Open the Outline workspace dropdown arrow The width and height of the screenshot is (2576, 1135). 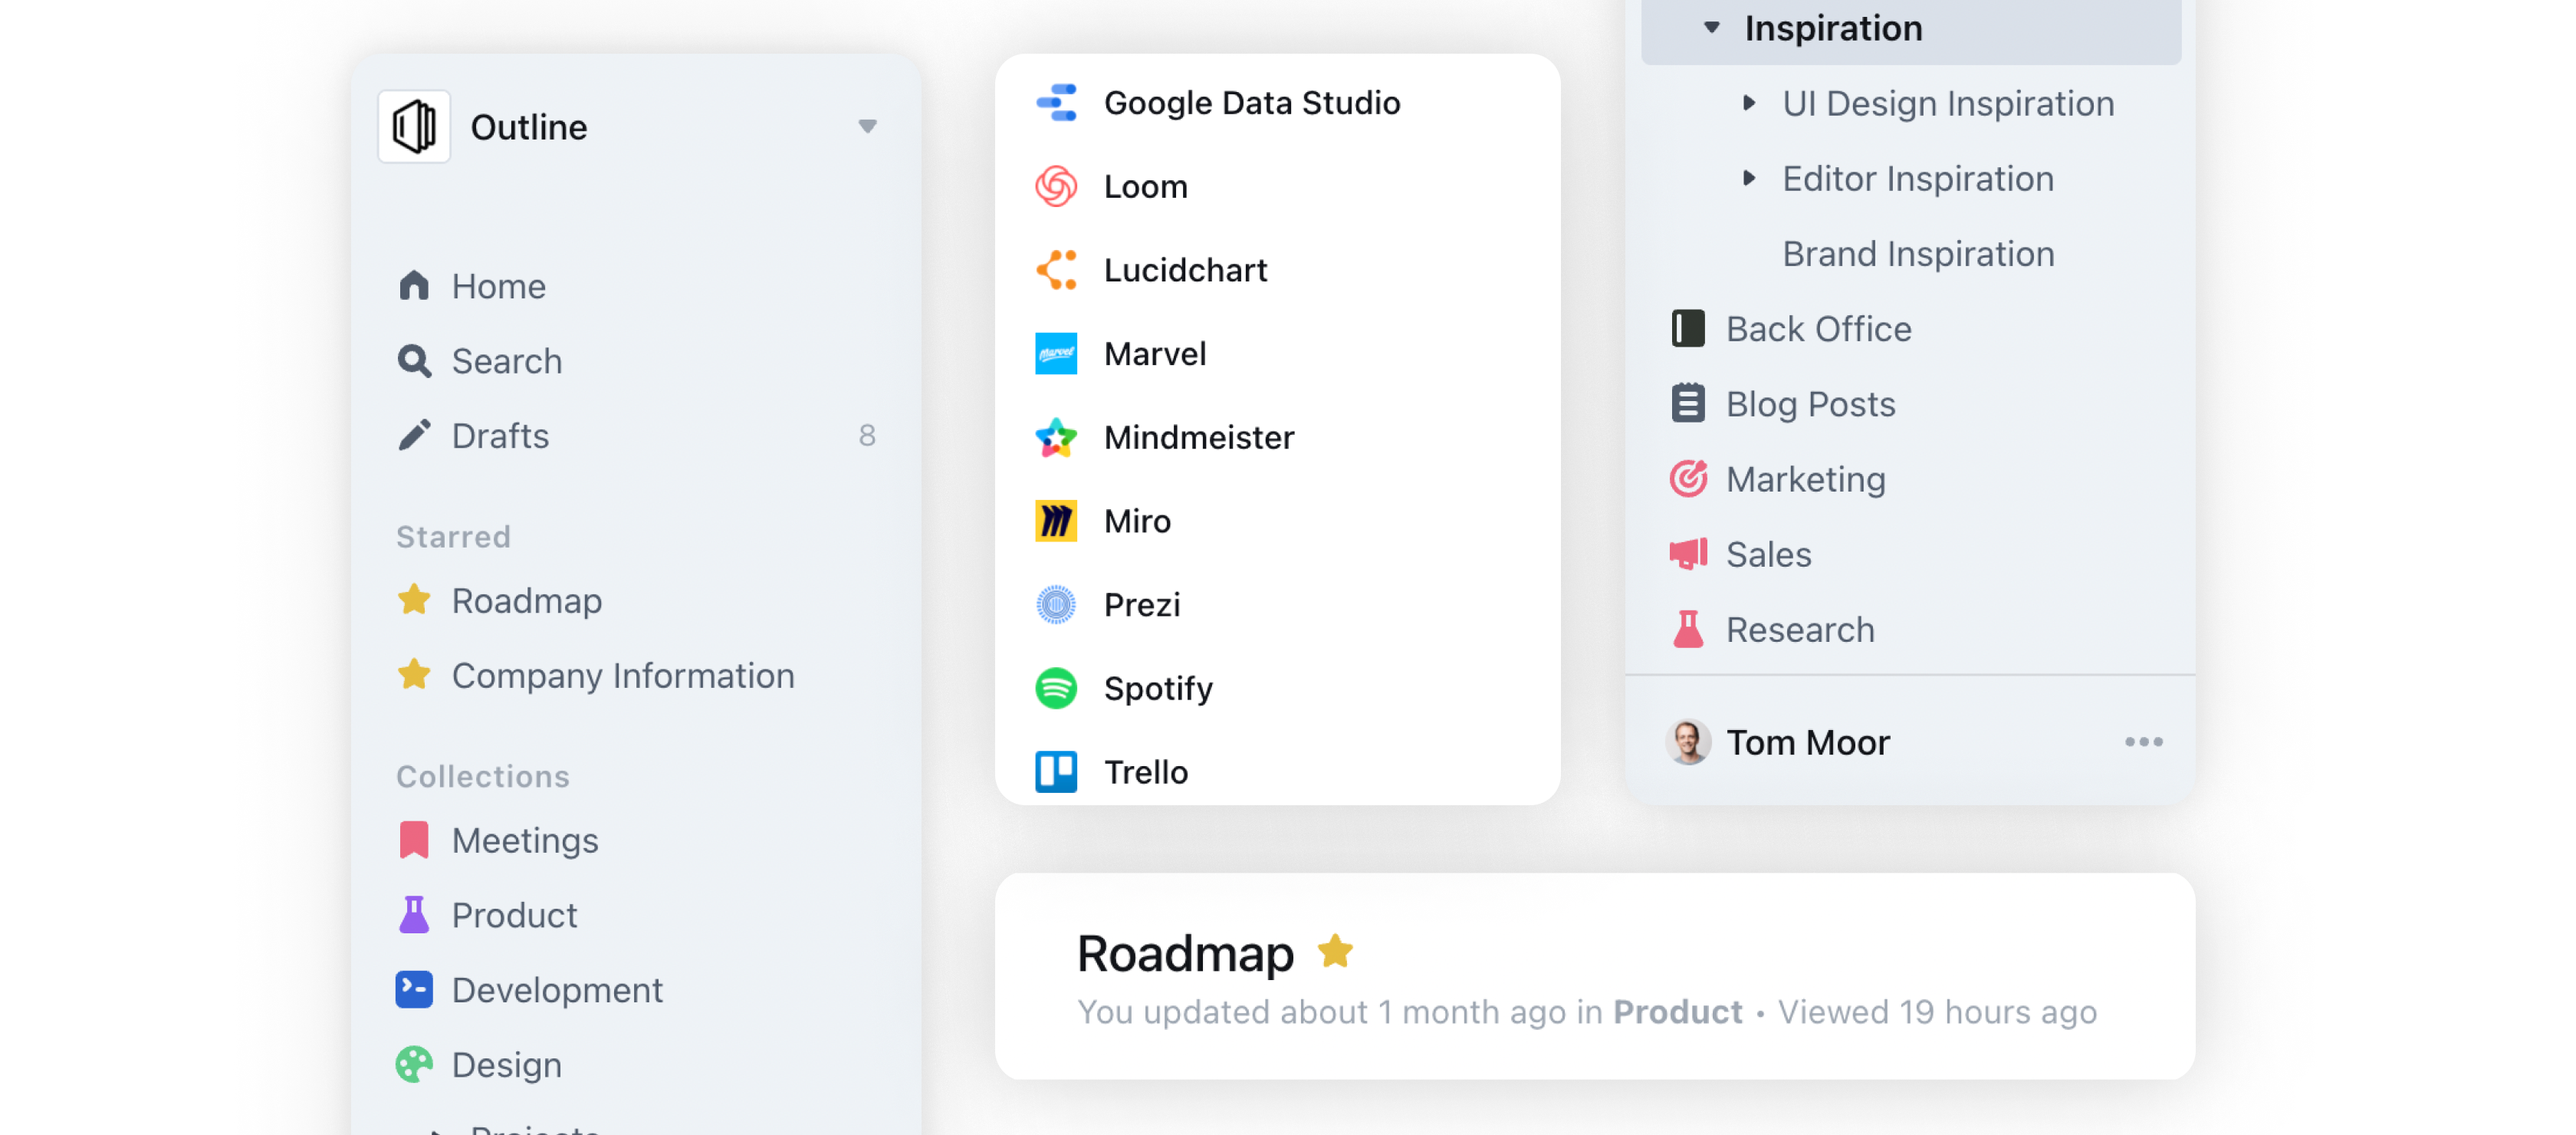coord(867,127)
